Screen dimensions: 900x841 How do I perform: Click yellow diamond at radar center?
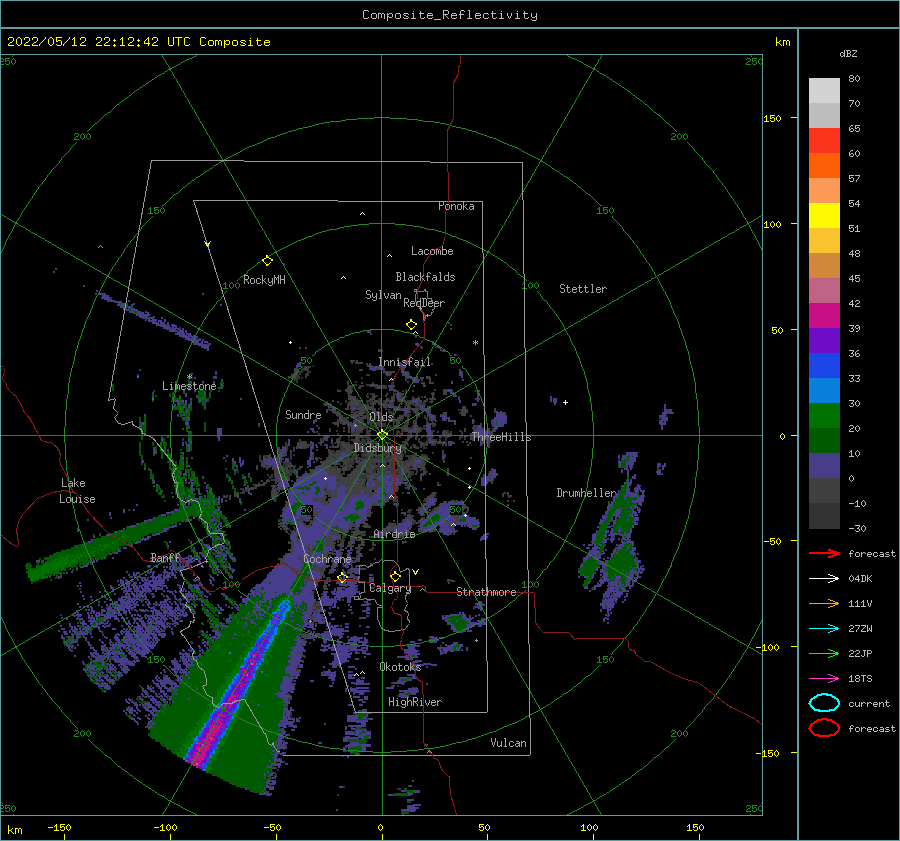(382, 435)
